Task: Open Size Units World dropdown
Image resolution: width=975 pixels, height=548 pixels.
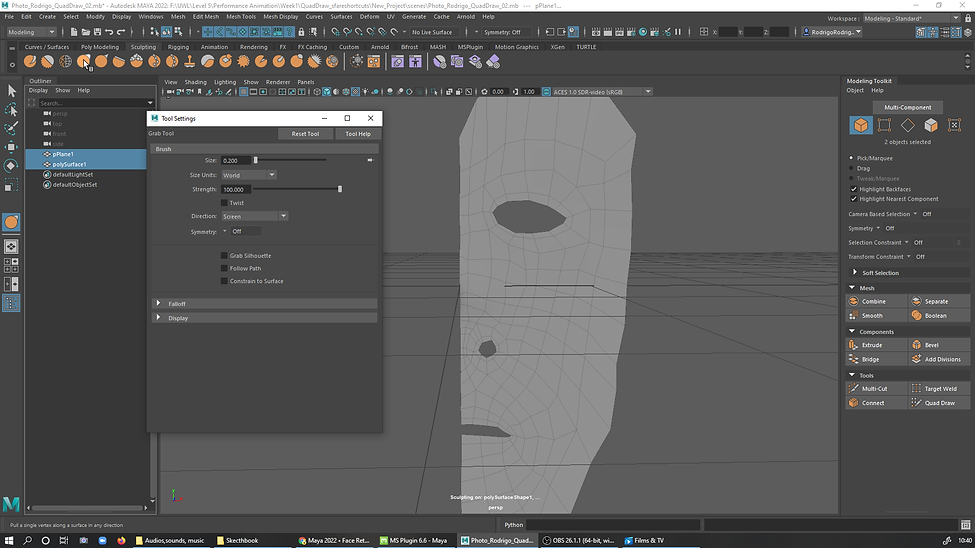Action: pyautogui.click(x=249, y=175)
